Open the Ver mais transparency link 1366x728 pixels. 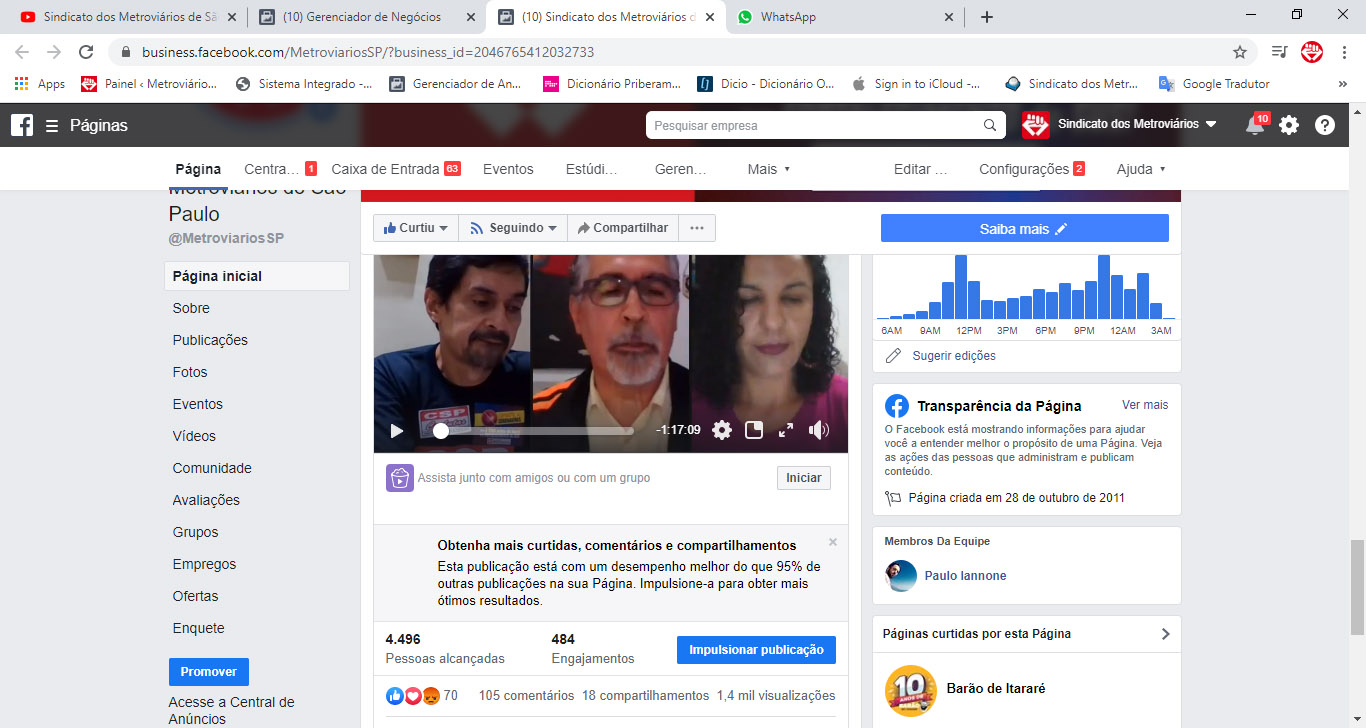pos(1144,405)
